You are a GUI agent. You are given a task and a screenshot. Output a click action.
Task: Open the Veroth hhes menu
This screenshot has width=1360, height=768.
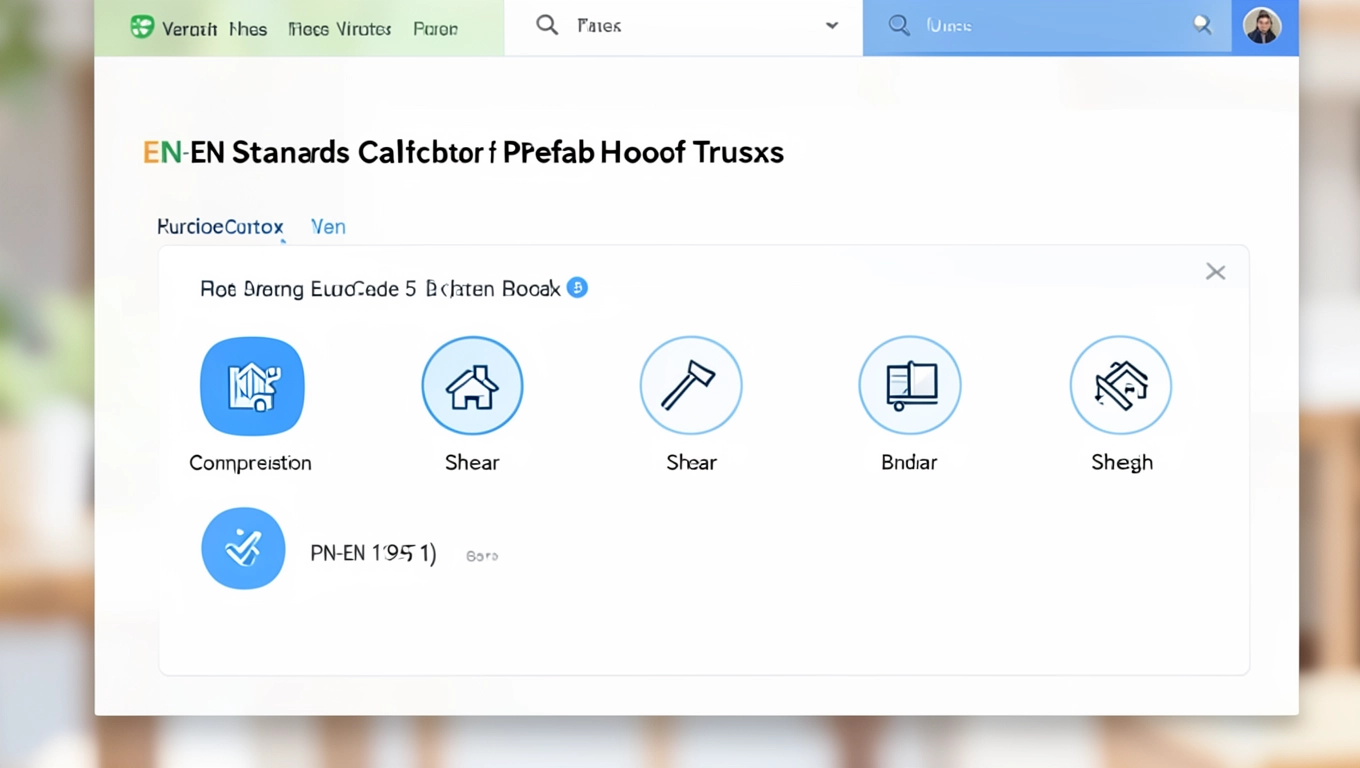click(214, 29)
